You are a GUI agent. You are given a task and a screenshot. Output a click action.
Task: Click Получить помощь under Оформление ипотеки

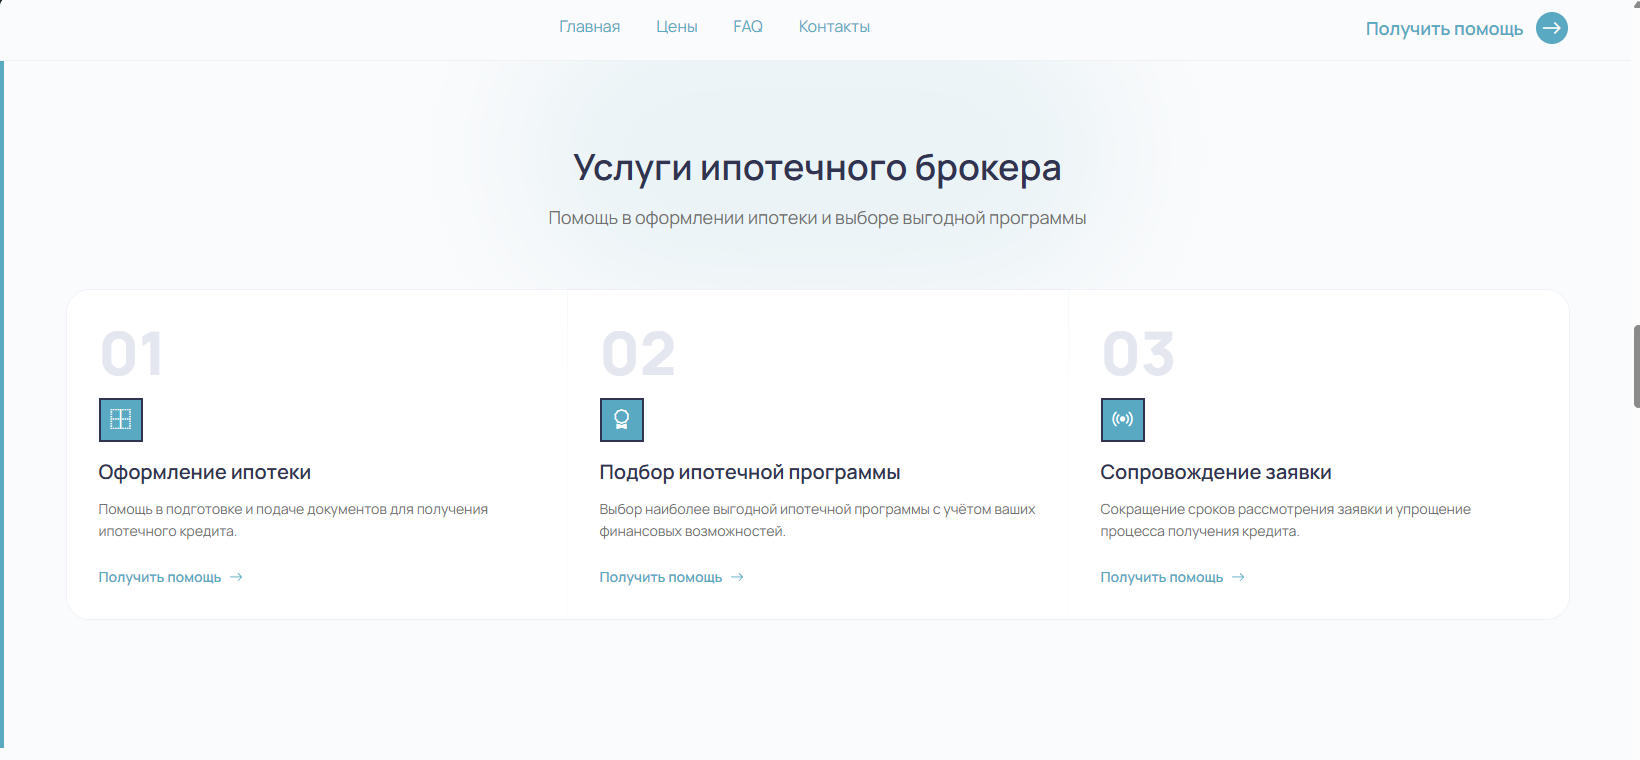coord(160,577)
